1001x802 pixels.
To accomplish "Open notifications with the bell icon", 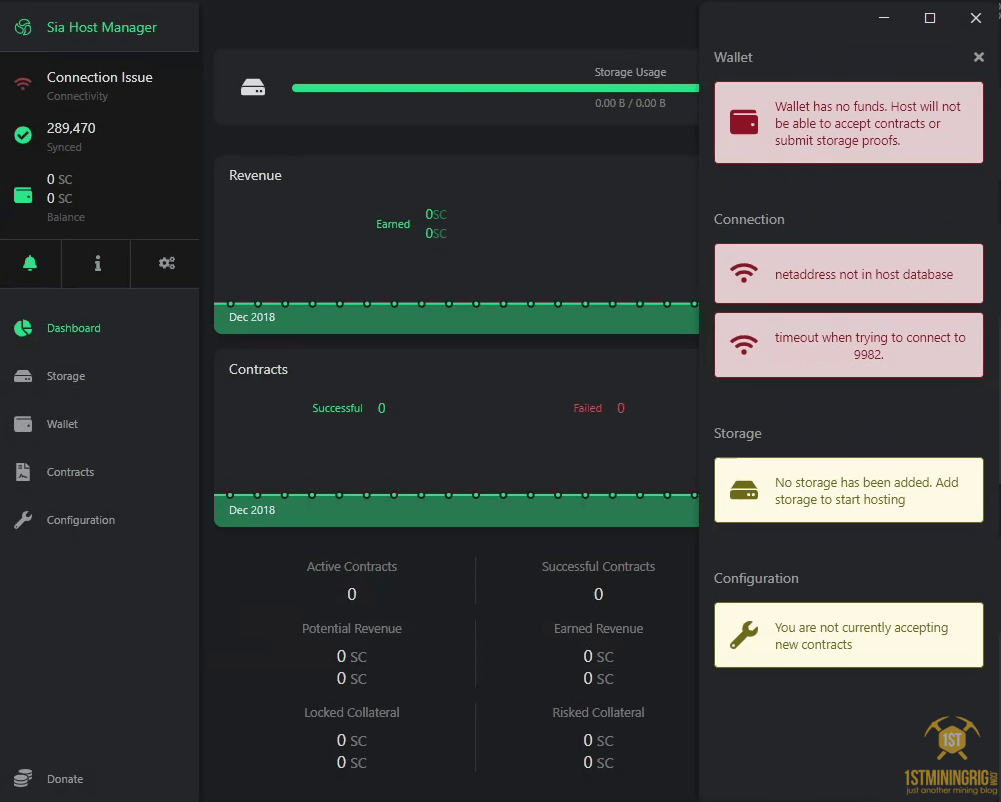I will pos(30,263).
